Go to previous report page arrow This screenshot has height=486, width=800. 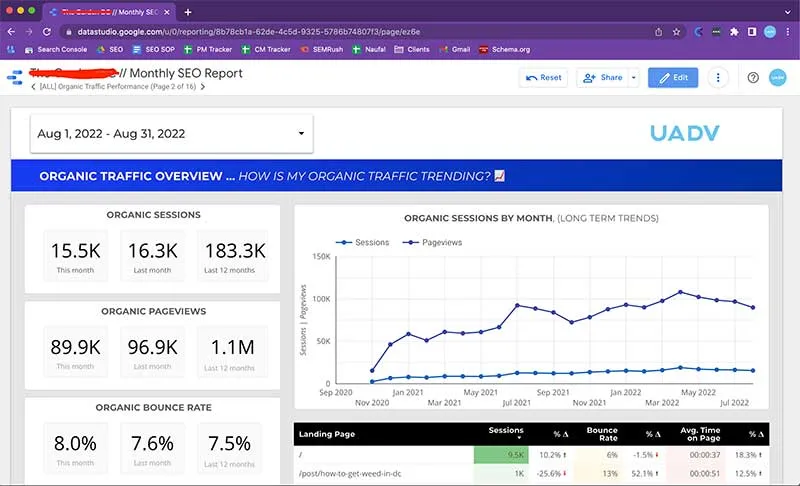coord(33,87)
